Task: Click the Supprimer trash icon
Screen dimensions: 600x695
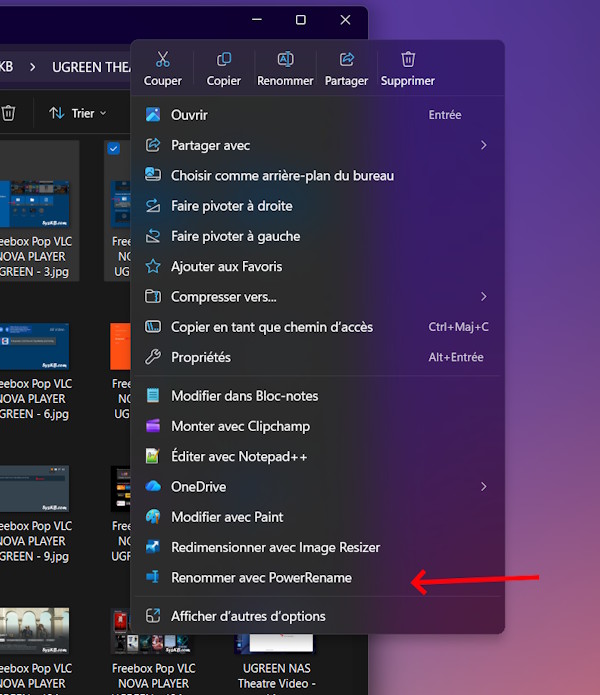Action: 408,60
